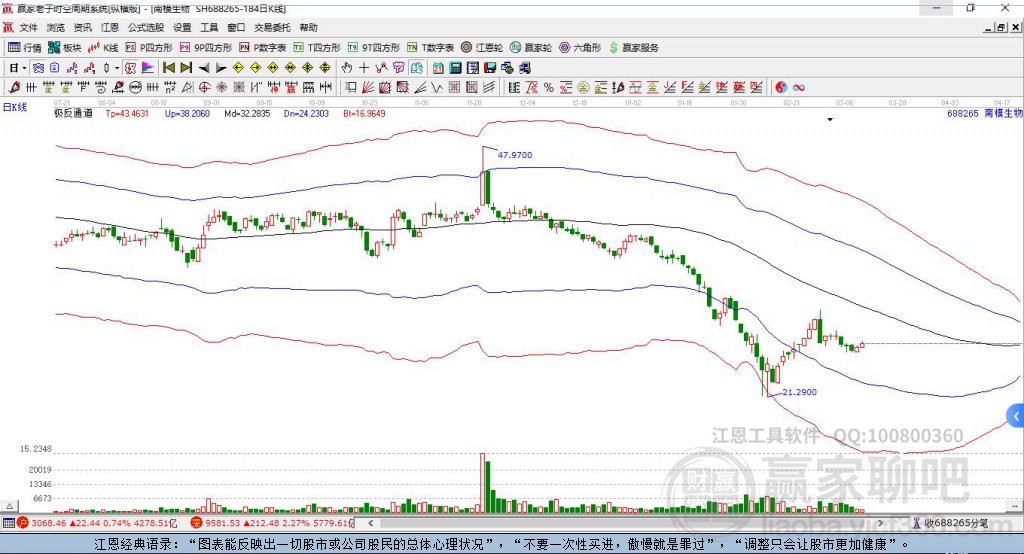The width and height of the screenshot is (1024, 554).
Task: Open the 文件 menu
Action: [28, 27]
